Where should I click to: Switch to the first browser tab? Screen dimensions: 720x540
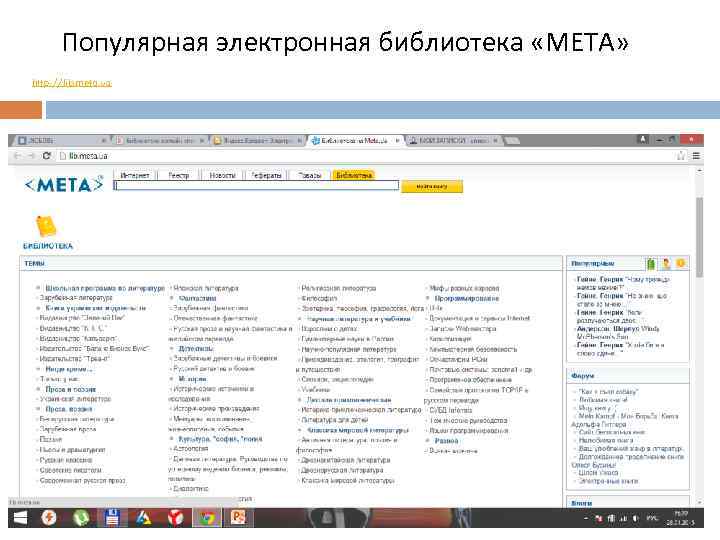pyautogui.click(x=60, y=141)
